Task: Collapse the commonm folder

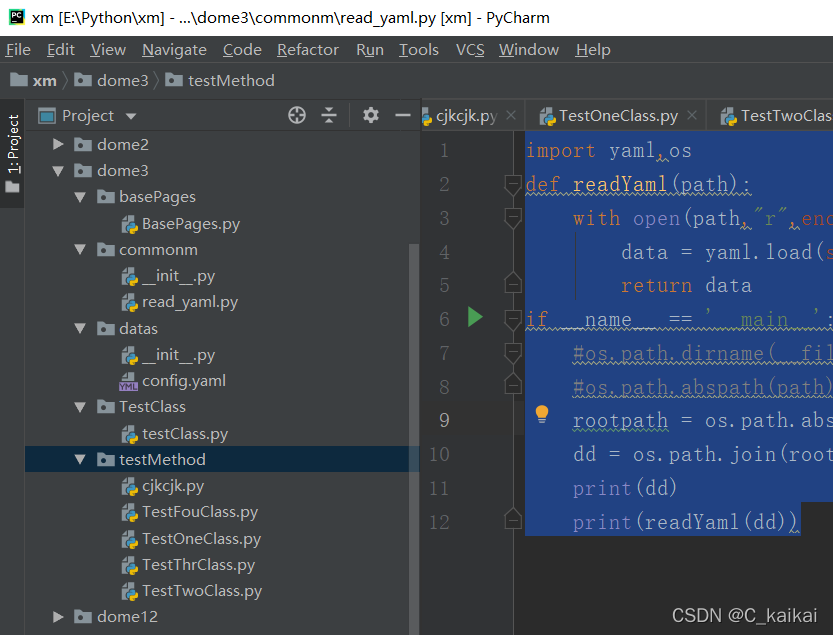Action: point(80,249)
